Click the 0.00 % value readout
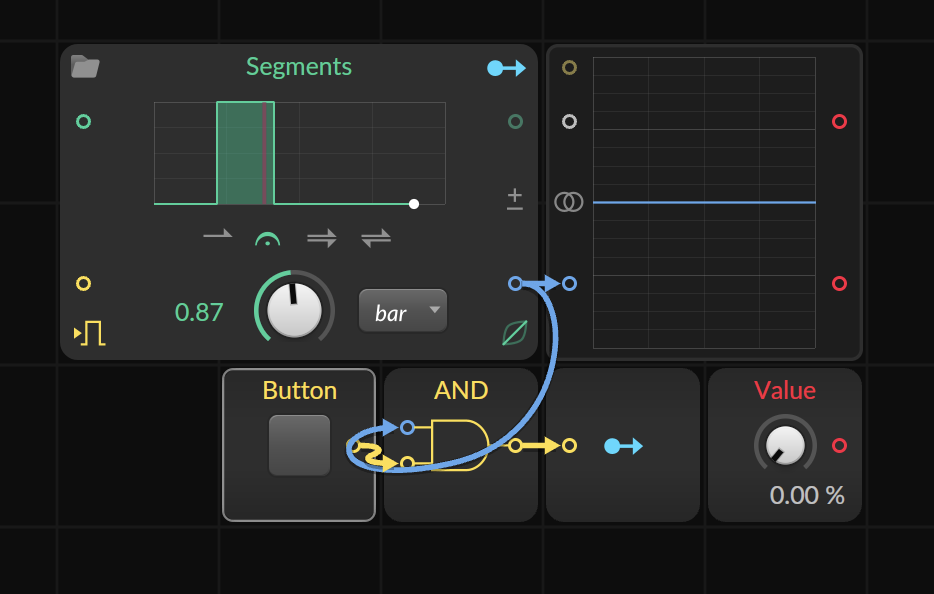The height and width of the screenshot is (594, 934). (807, 495)
